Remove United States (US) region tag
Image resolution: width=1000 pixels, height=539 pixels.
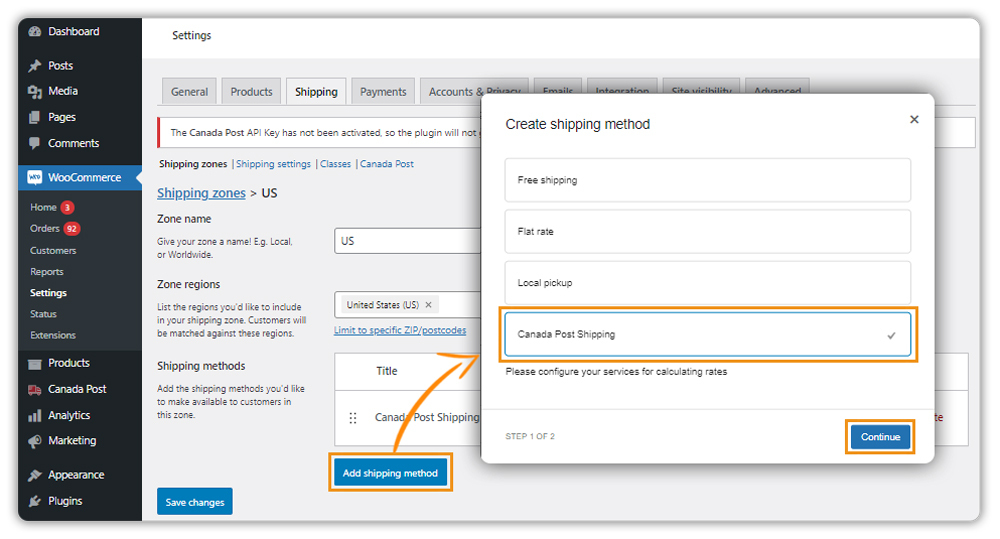pos(429,305)
